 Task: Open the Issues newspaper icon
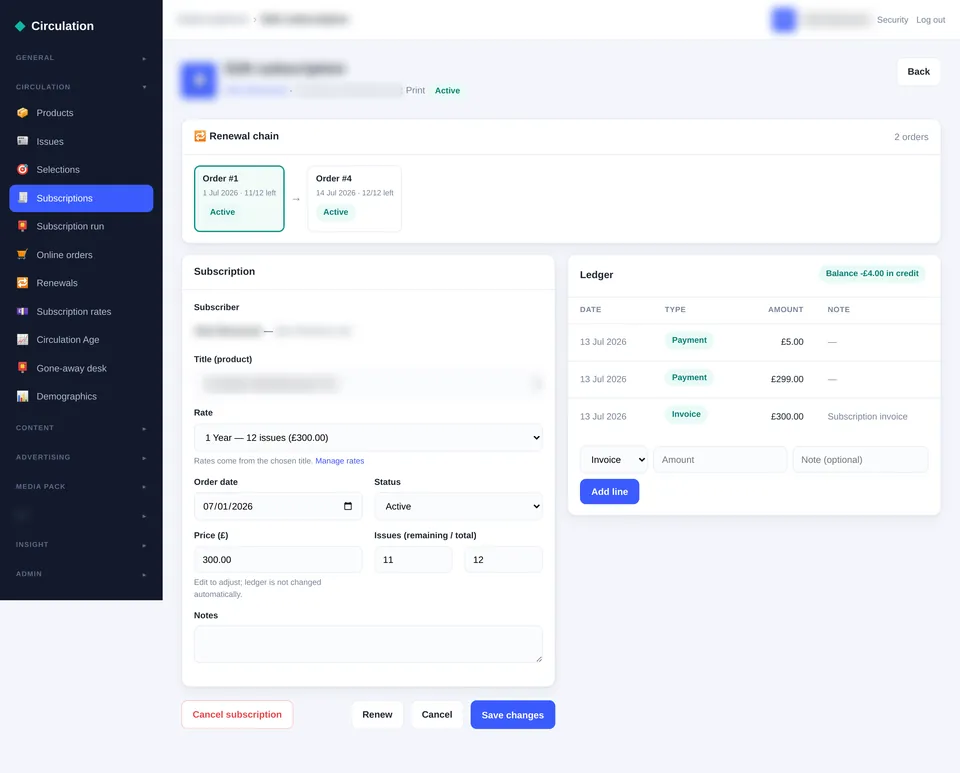coord(23,141)
